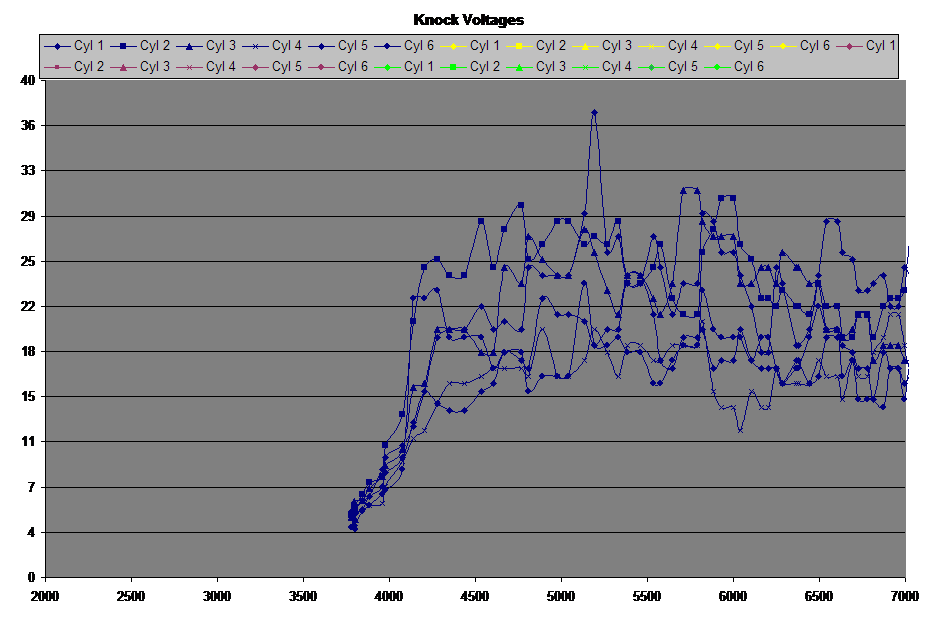Click the highest peak data point on chart
This screenshot has height=624, width=938.
(x=594, y=112)
